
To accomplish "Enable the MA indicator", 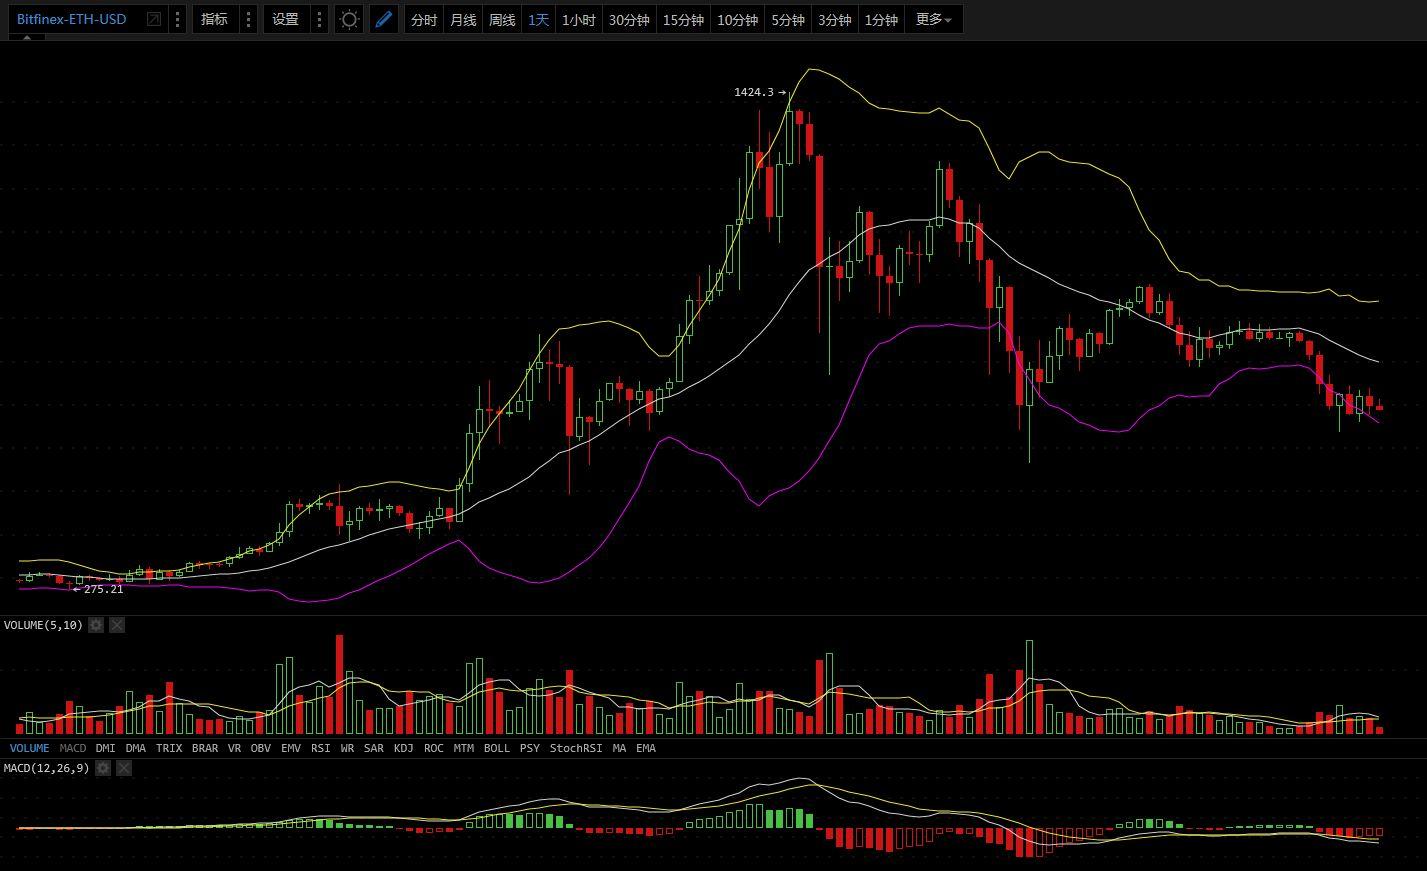I will pos(619,748).
